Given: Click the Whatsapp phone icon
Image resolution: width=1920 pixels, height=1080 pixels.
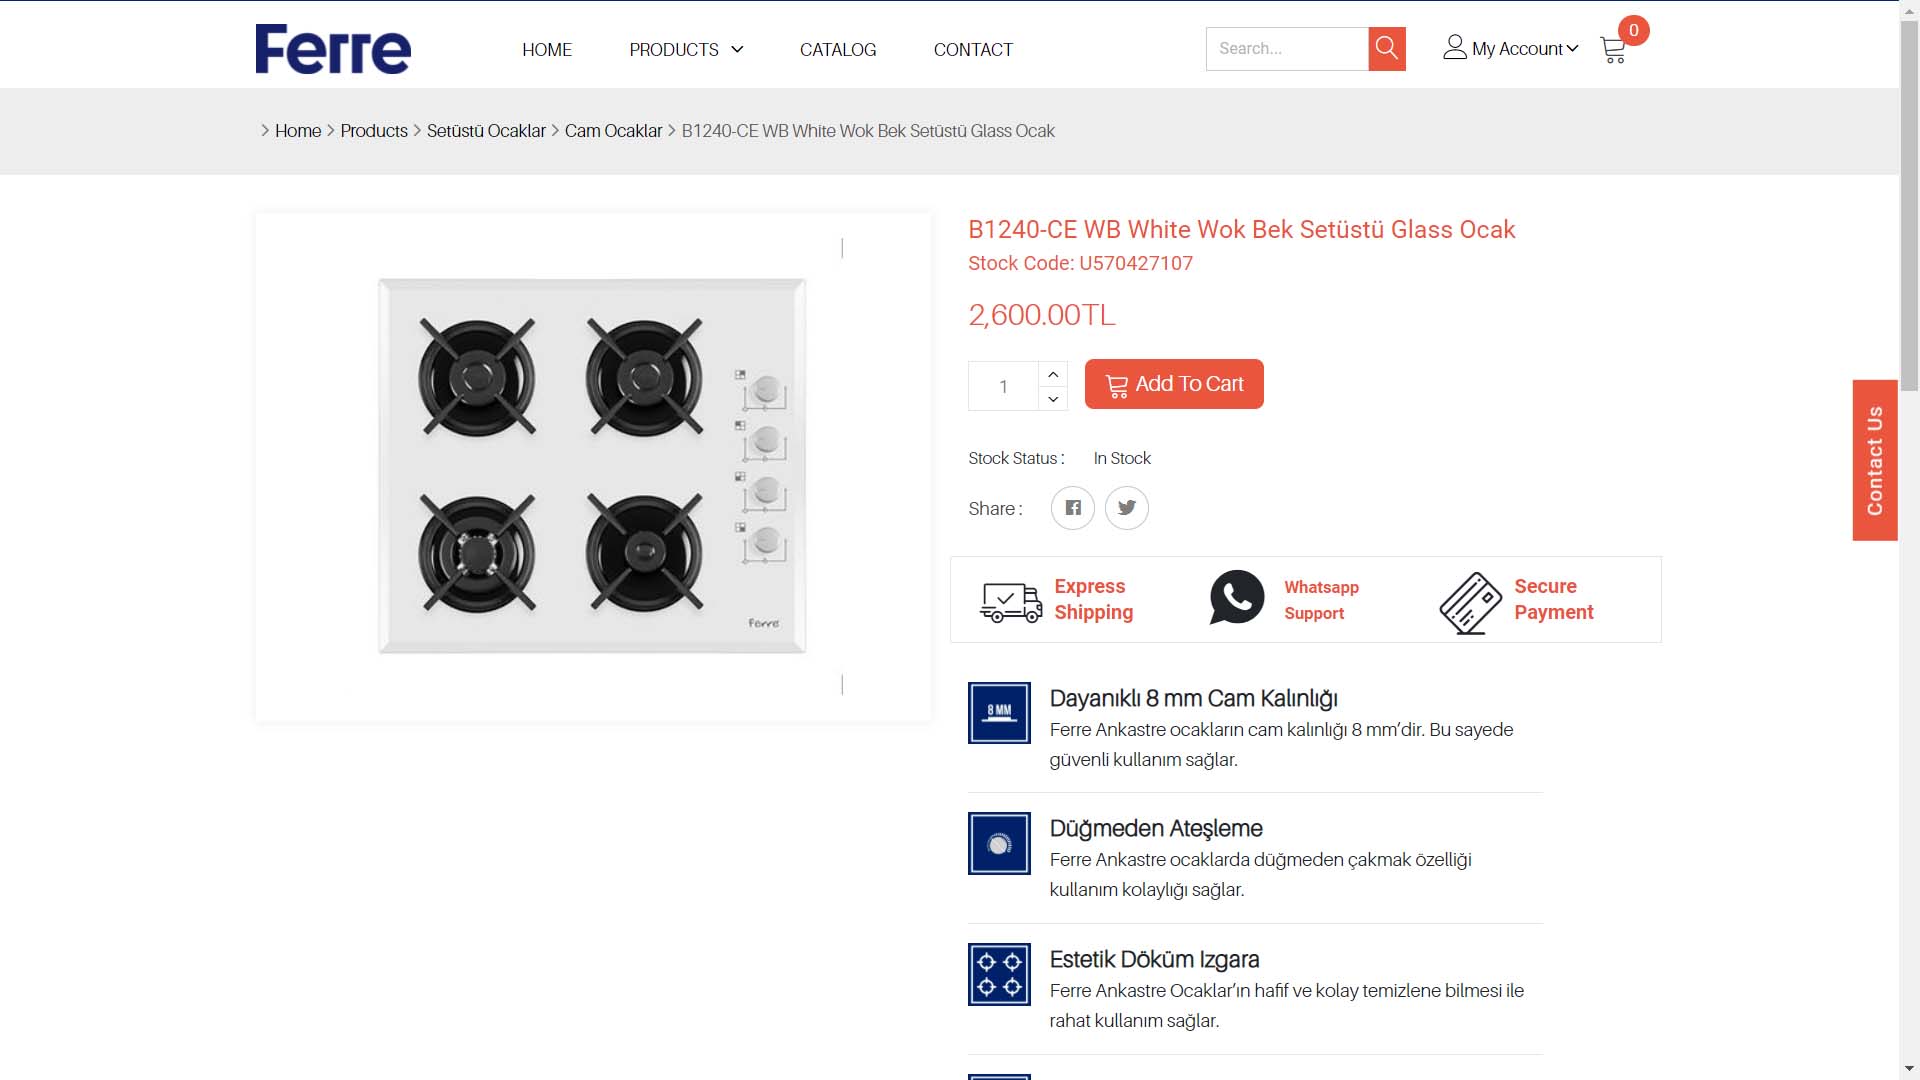Looking at the screenshot, I should click(x=1237, y=598).
